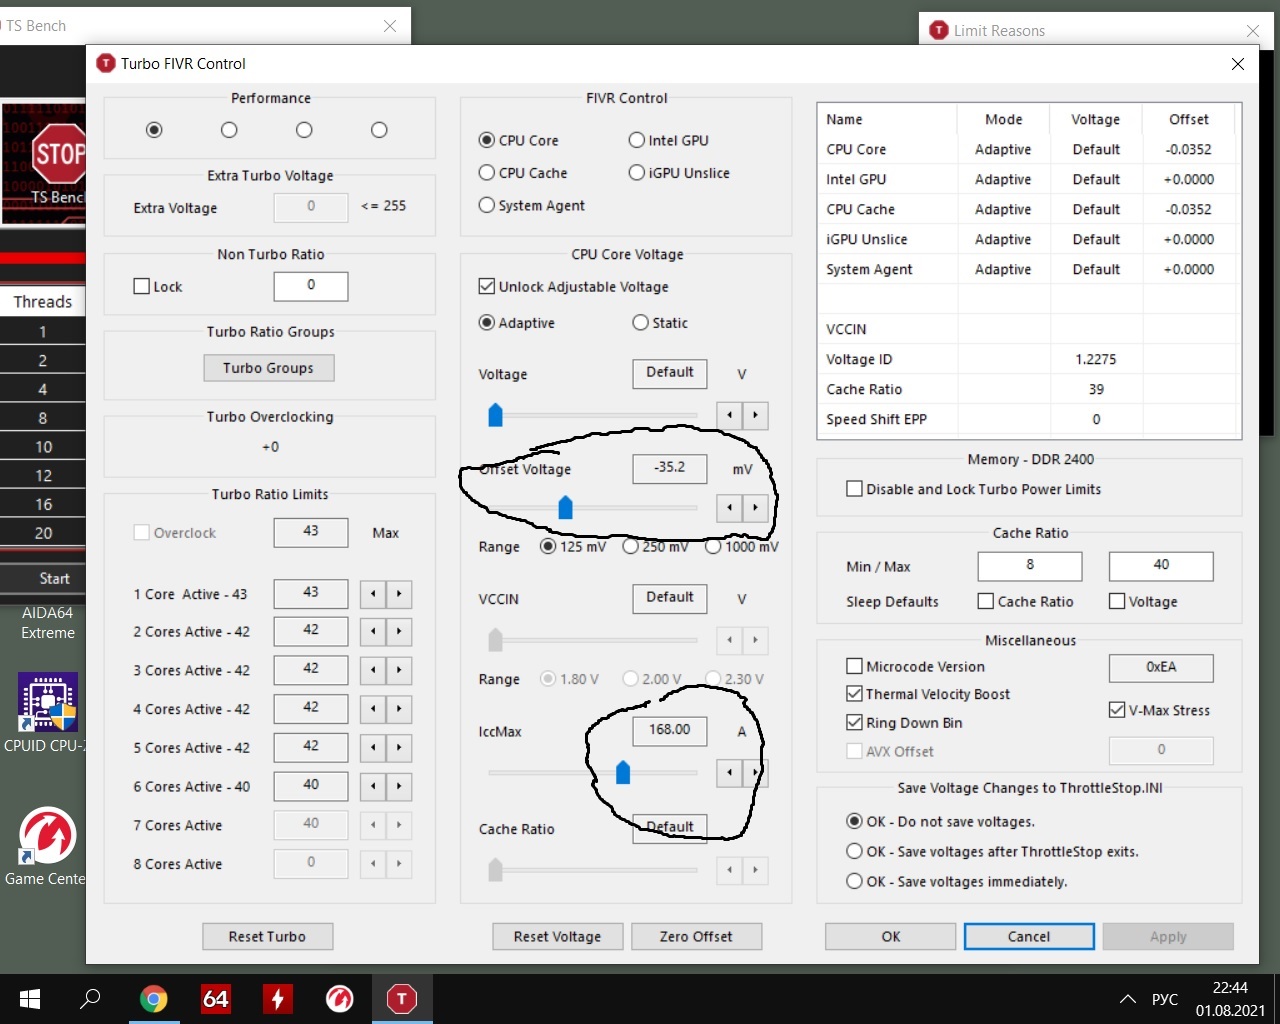This screenshot has width=1280, height=1024.
Task: Enable Microcode Version checkbox
Action: pyautogui.click(x=916, y=666)
